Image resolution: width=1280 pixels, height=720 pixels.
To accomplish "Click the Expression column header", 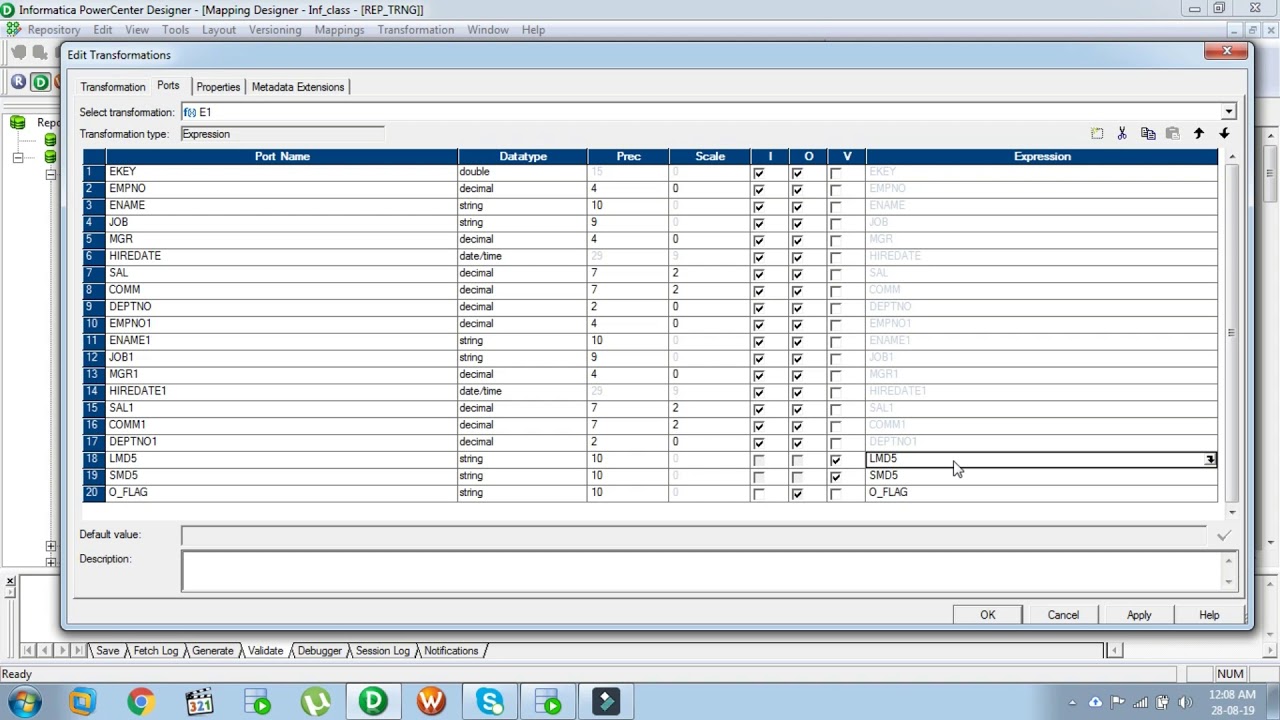I will [1042, 157].
